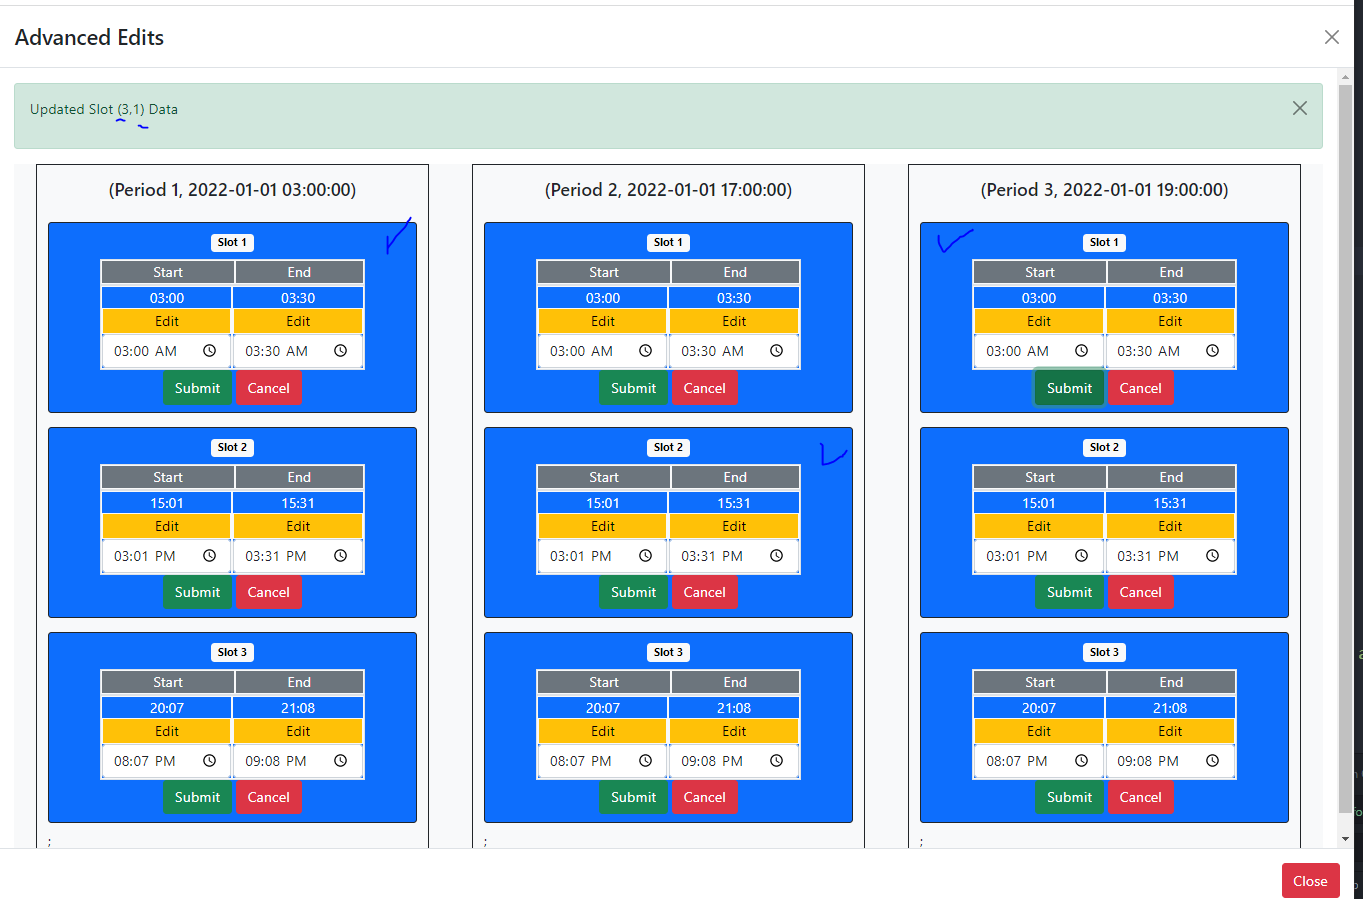The height and width of the screenshot is (899, 1363).
Task: Edit the Start time of Period 3 Slot 2
Action: (1039, 526)
